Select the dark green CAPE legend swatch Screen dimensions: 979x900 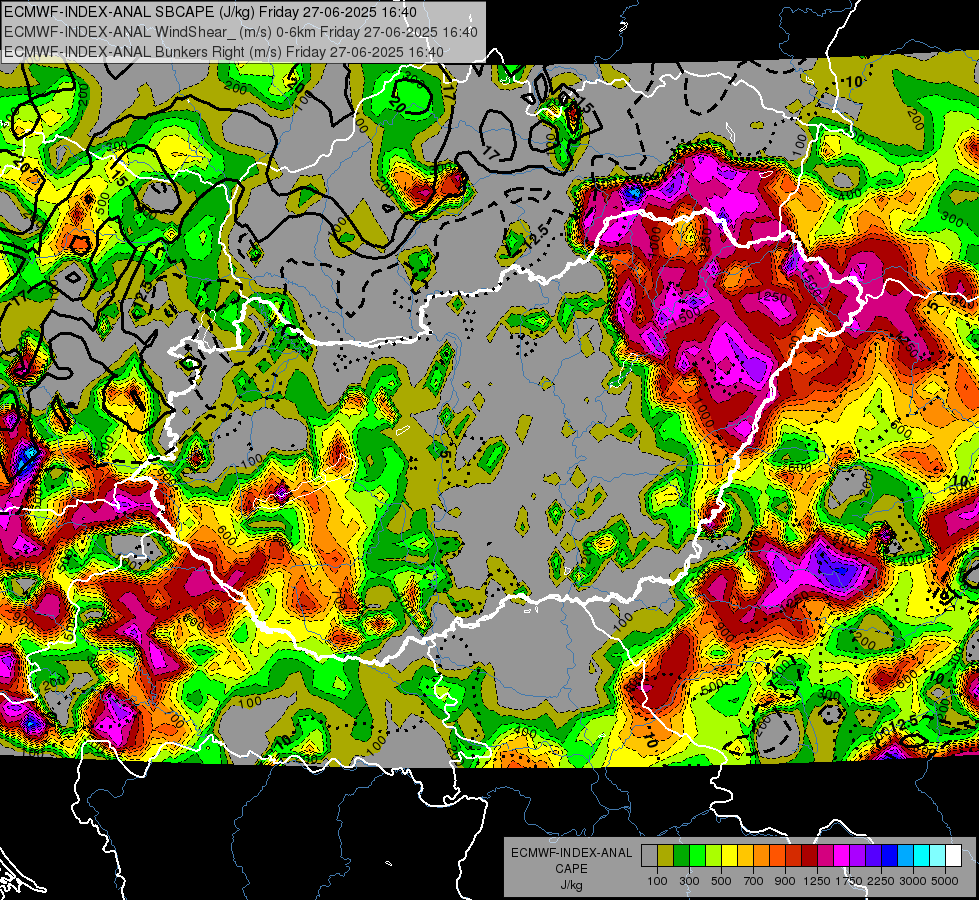point(681,856)
